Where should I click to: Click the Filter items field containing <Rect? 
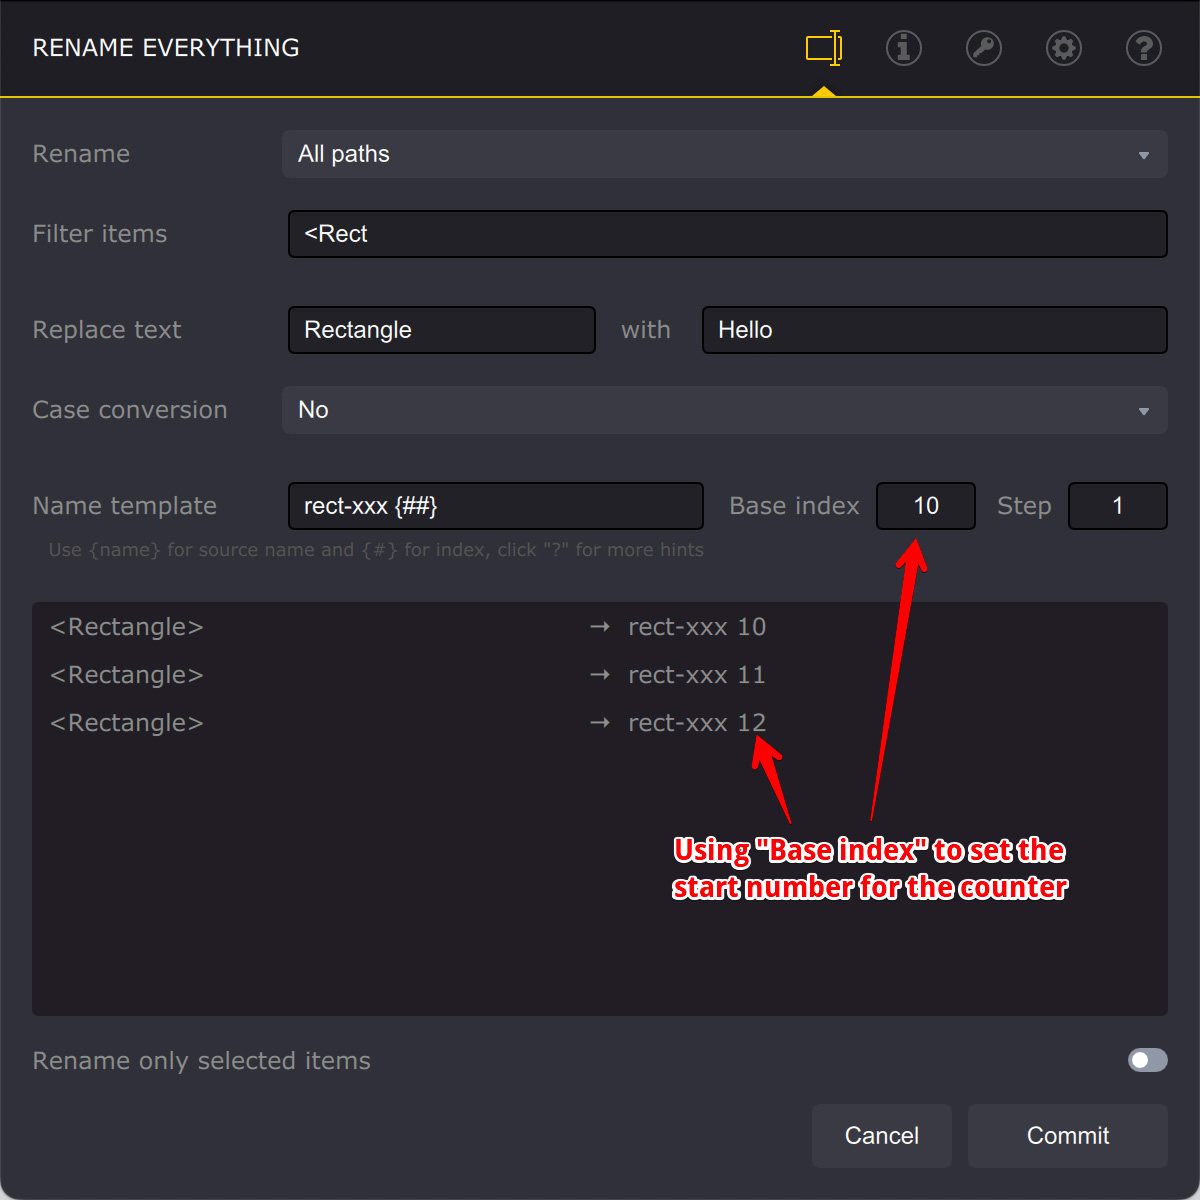coord(728,234)
